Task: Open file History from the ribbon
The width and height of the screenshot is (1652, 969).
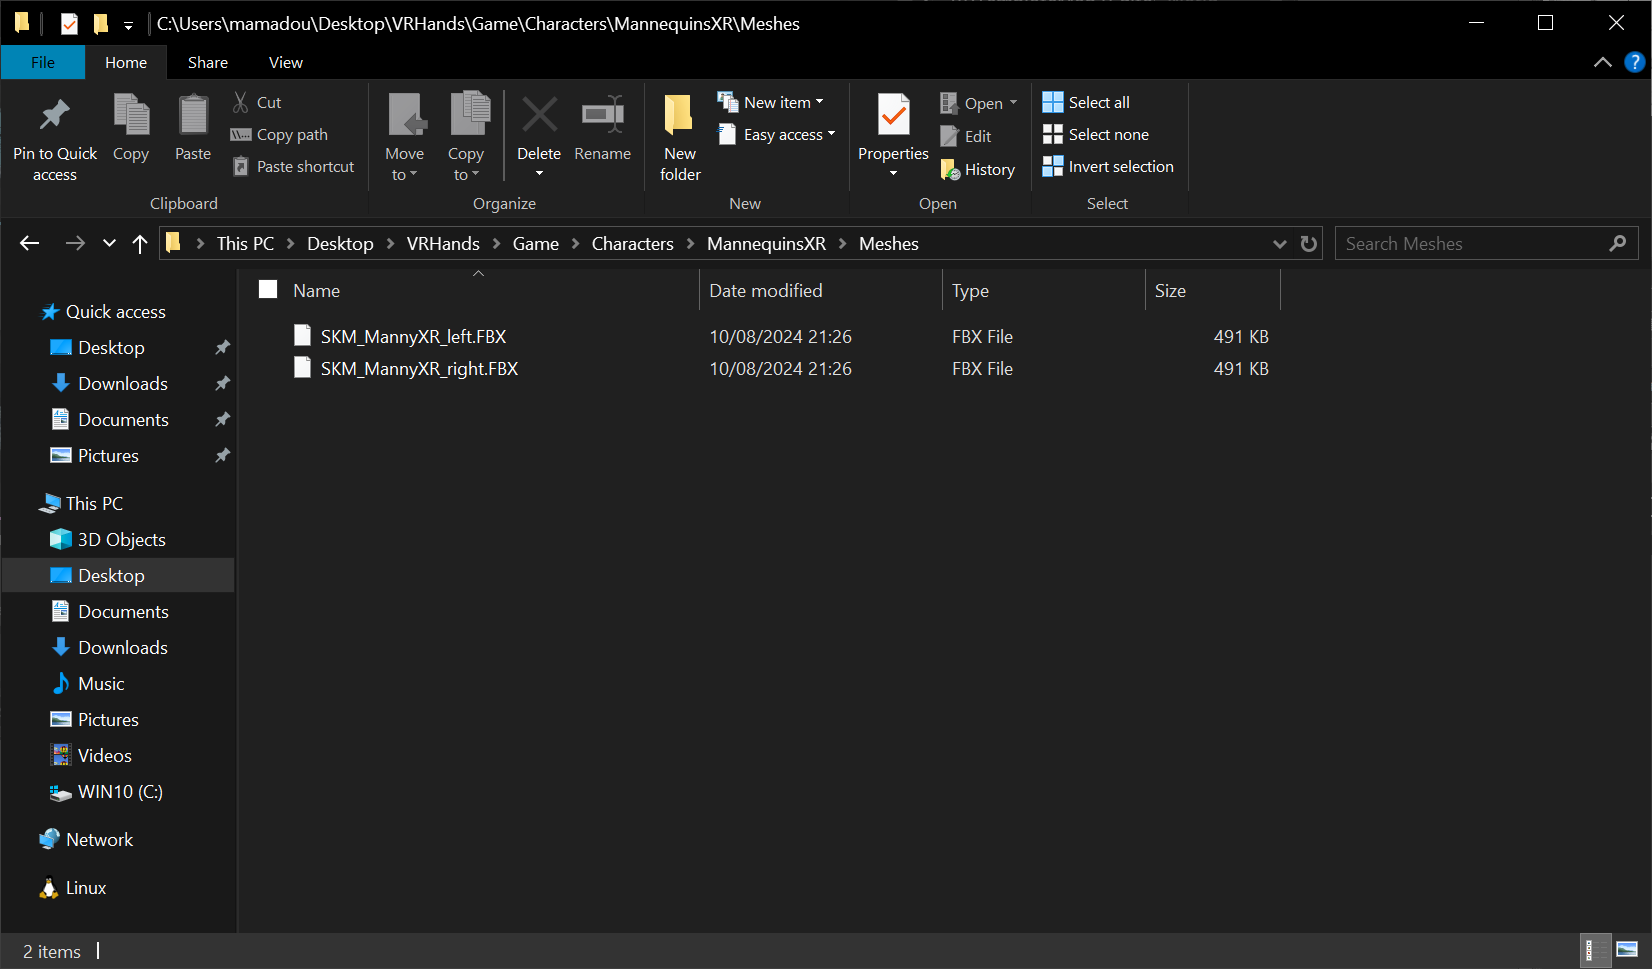Action: point(978,170)
